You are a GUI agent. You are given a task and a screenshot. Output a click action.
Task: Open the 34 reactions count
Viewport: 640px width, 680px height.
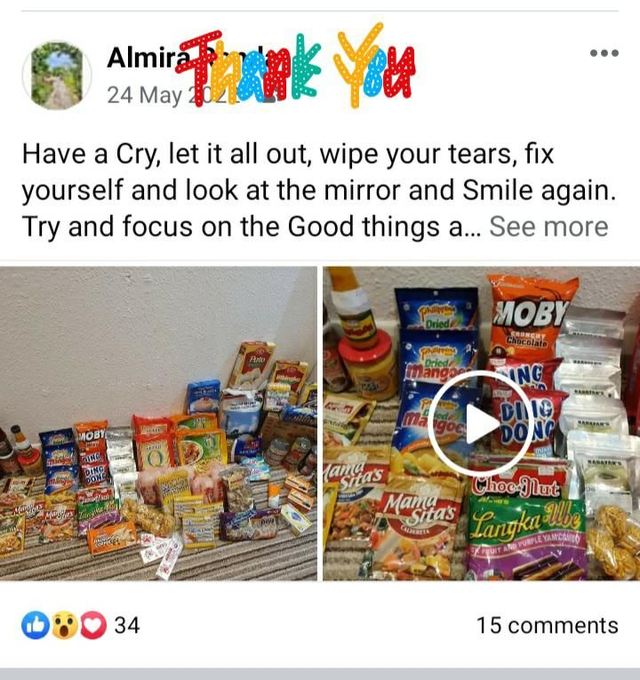pos(127,625)
